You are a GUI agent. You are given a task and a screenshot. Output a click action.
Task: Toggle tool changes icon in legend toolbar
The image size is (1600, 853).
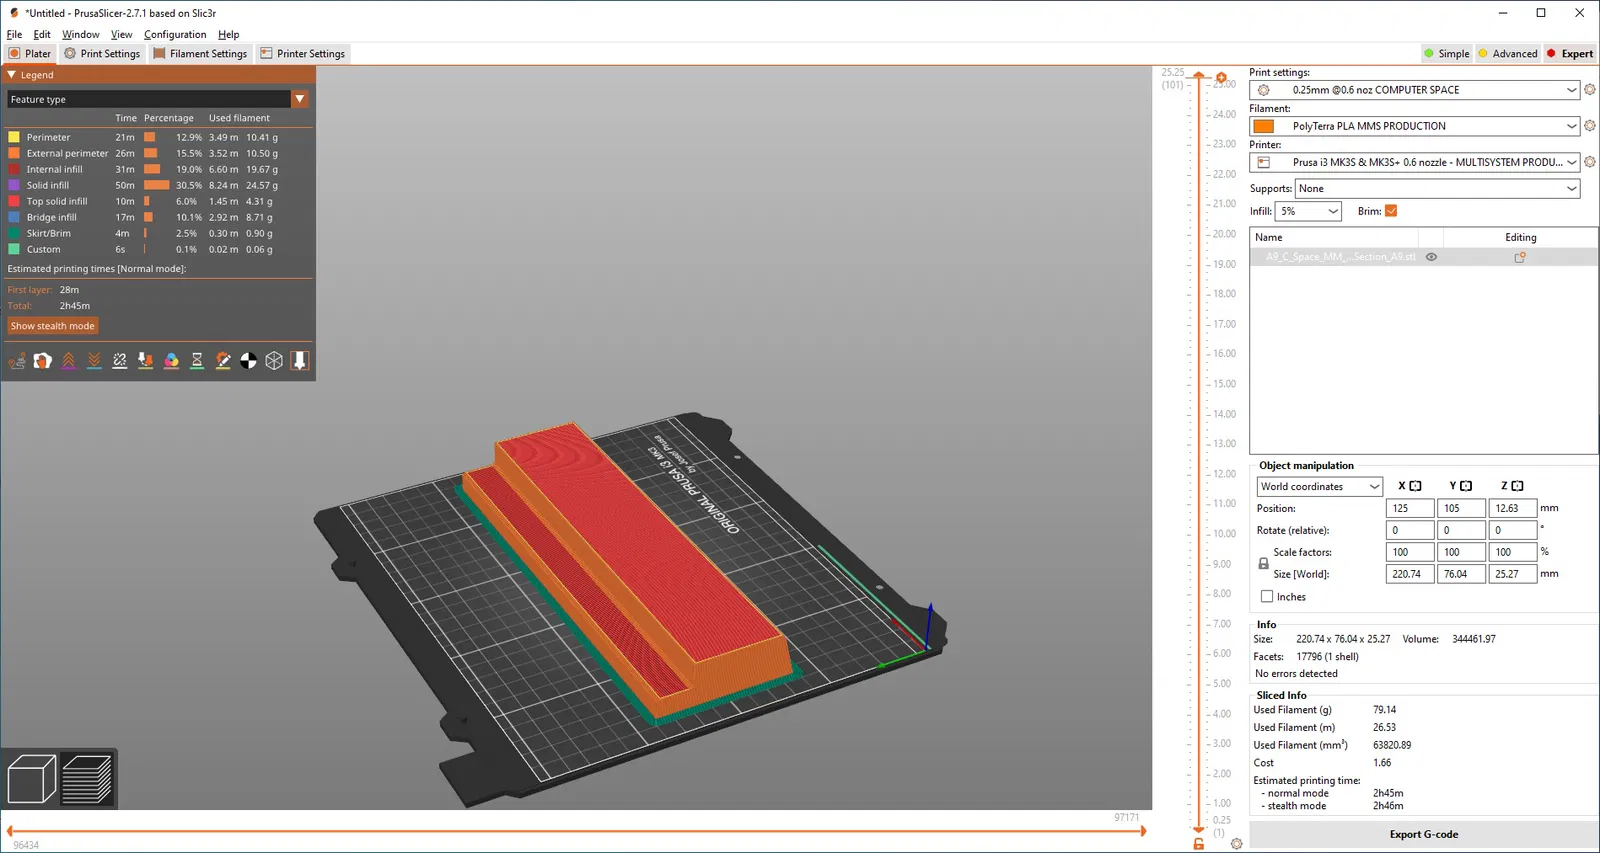pos(146,361)
